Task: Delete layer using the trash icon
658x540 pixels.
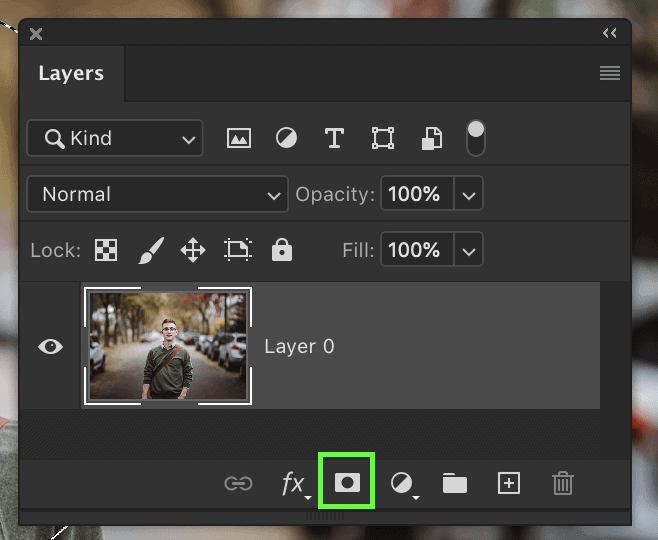Action: pos(563,484)
